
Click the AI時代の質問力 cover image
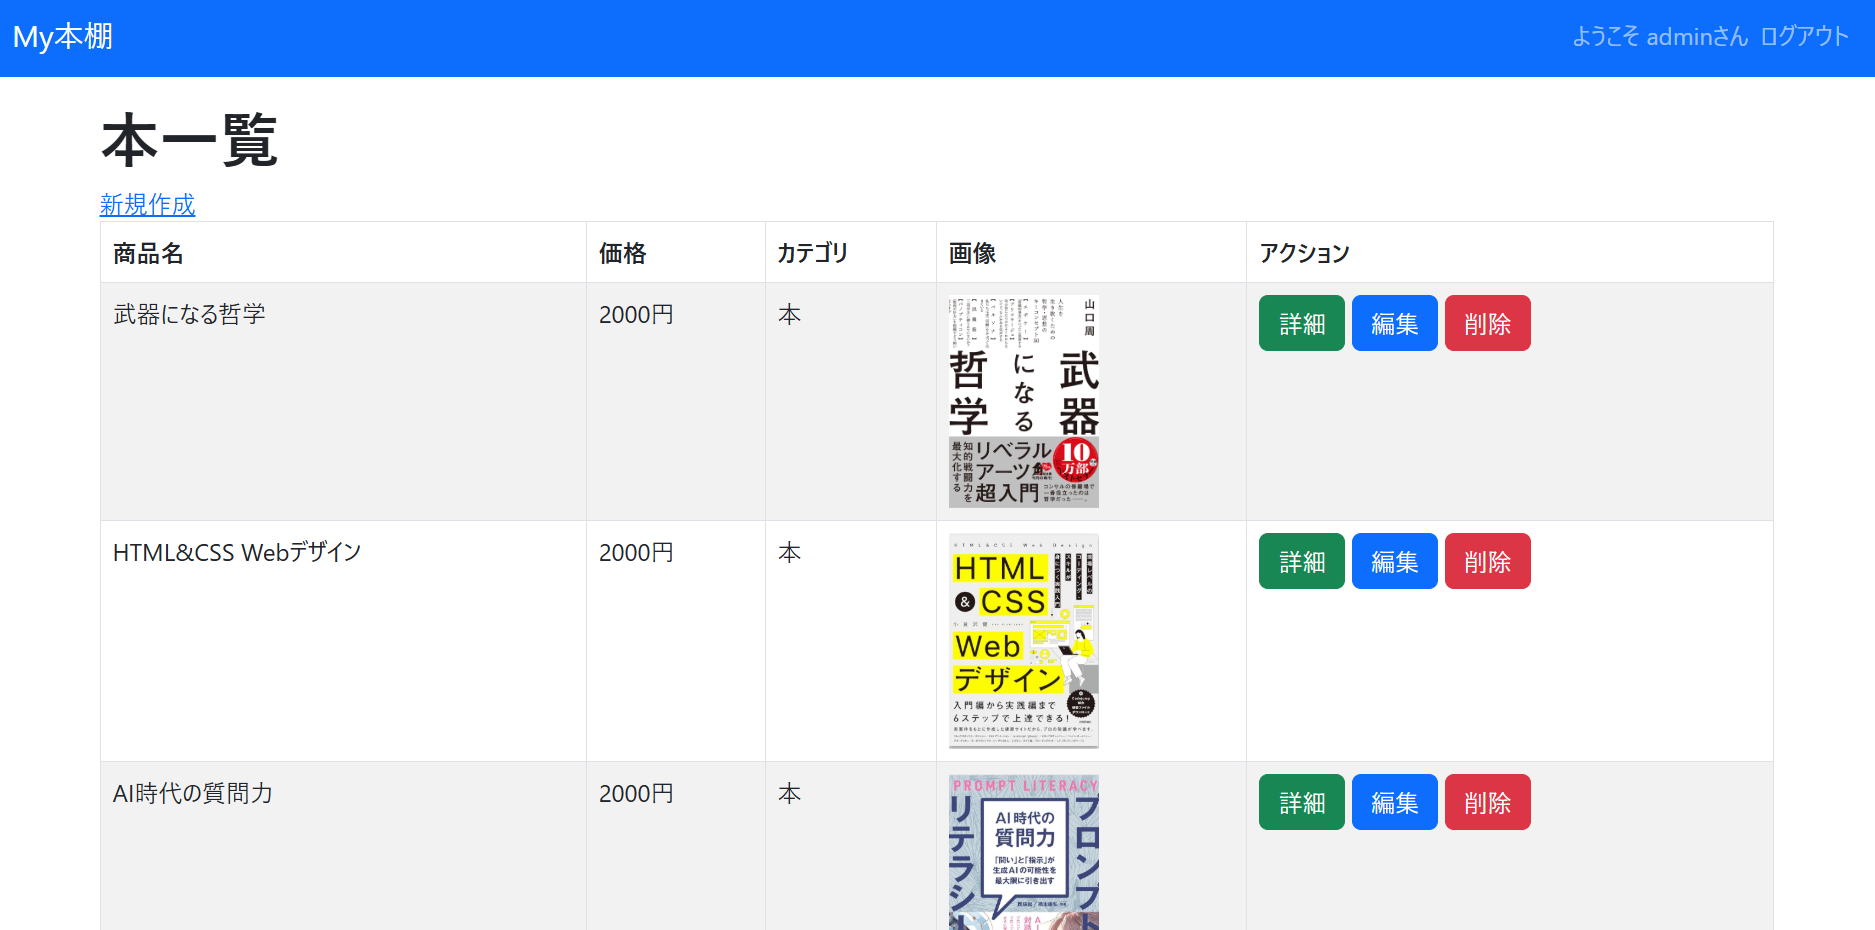(1023, 852)
